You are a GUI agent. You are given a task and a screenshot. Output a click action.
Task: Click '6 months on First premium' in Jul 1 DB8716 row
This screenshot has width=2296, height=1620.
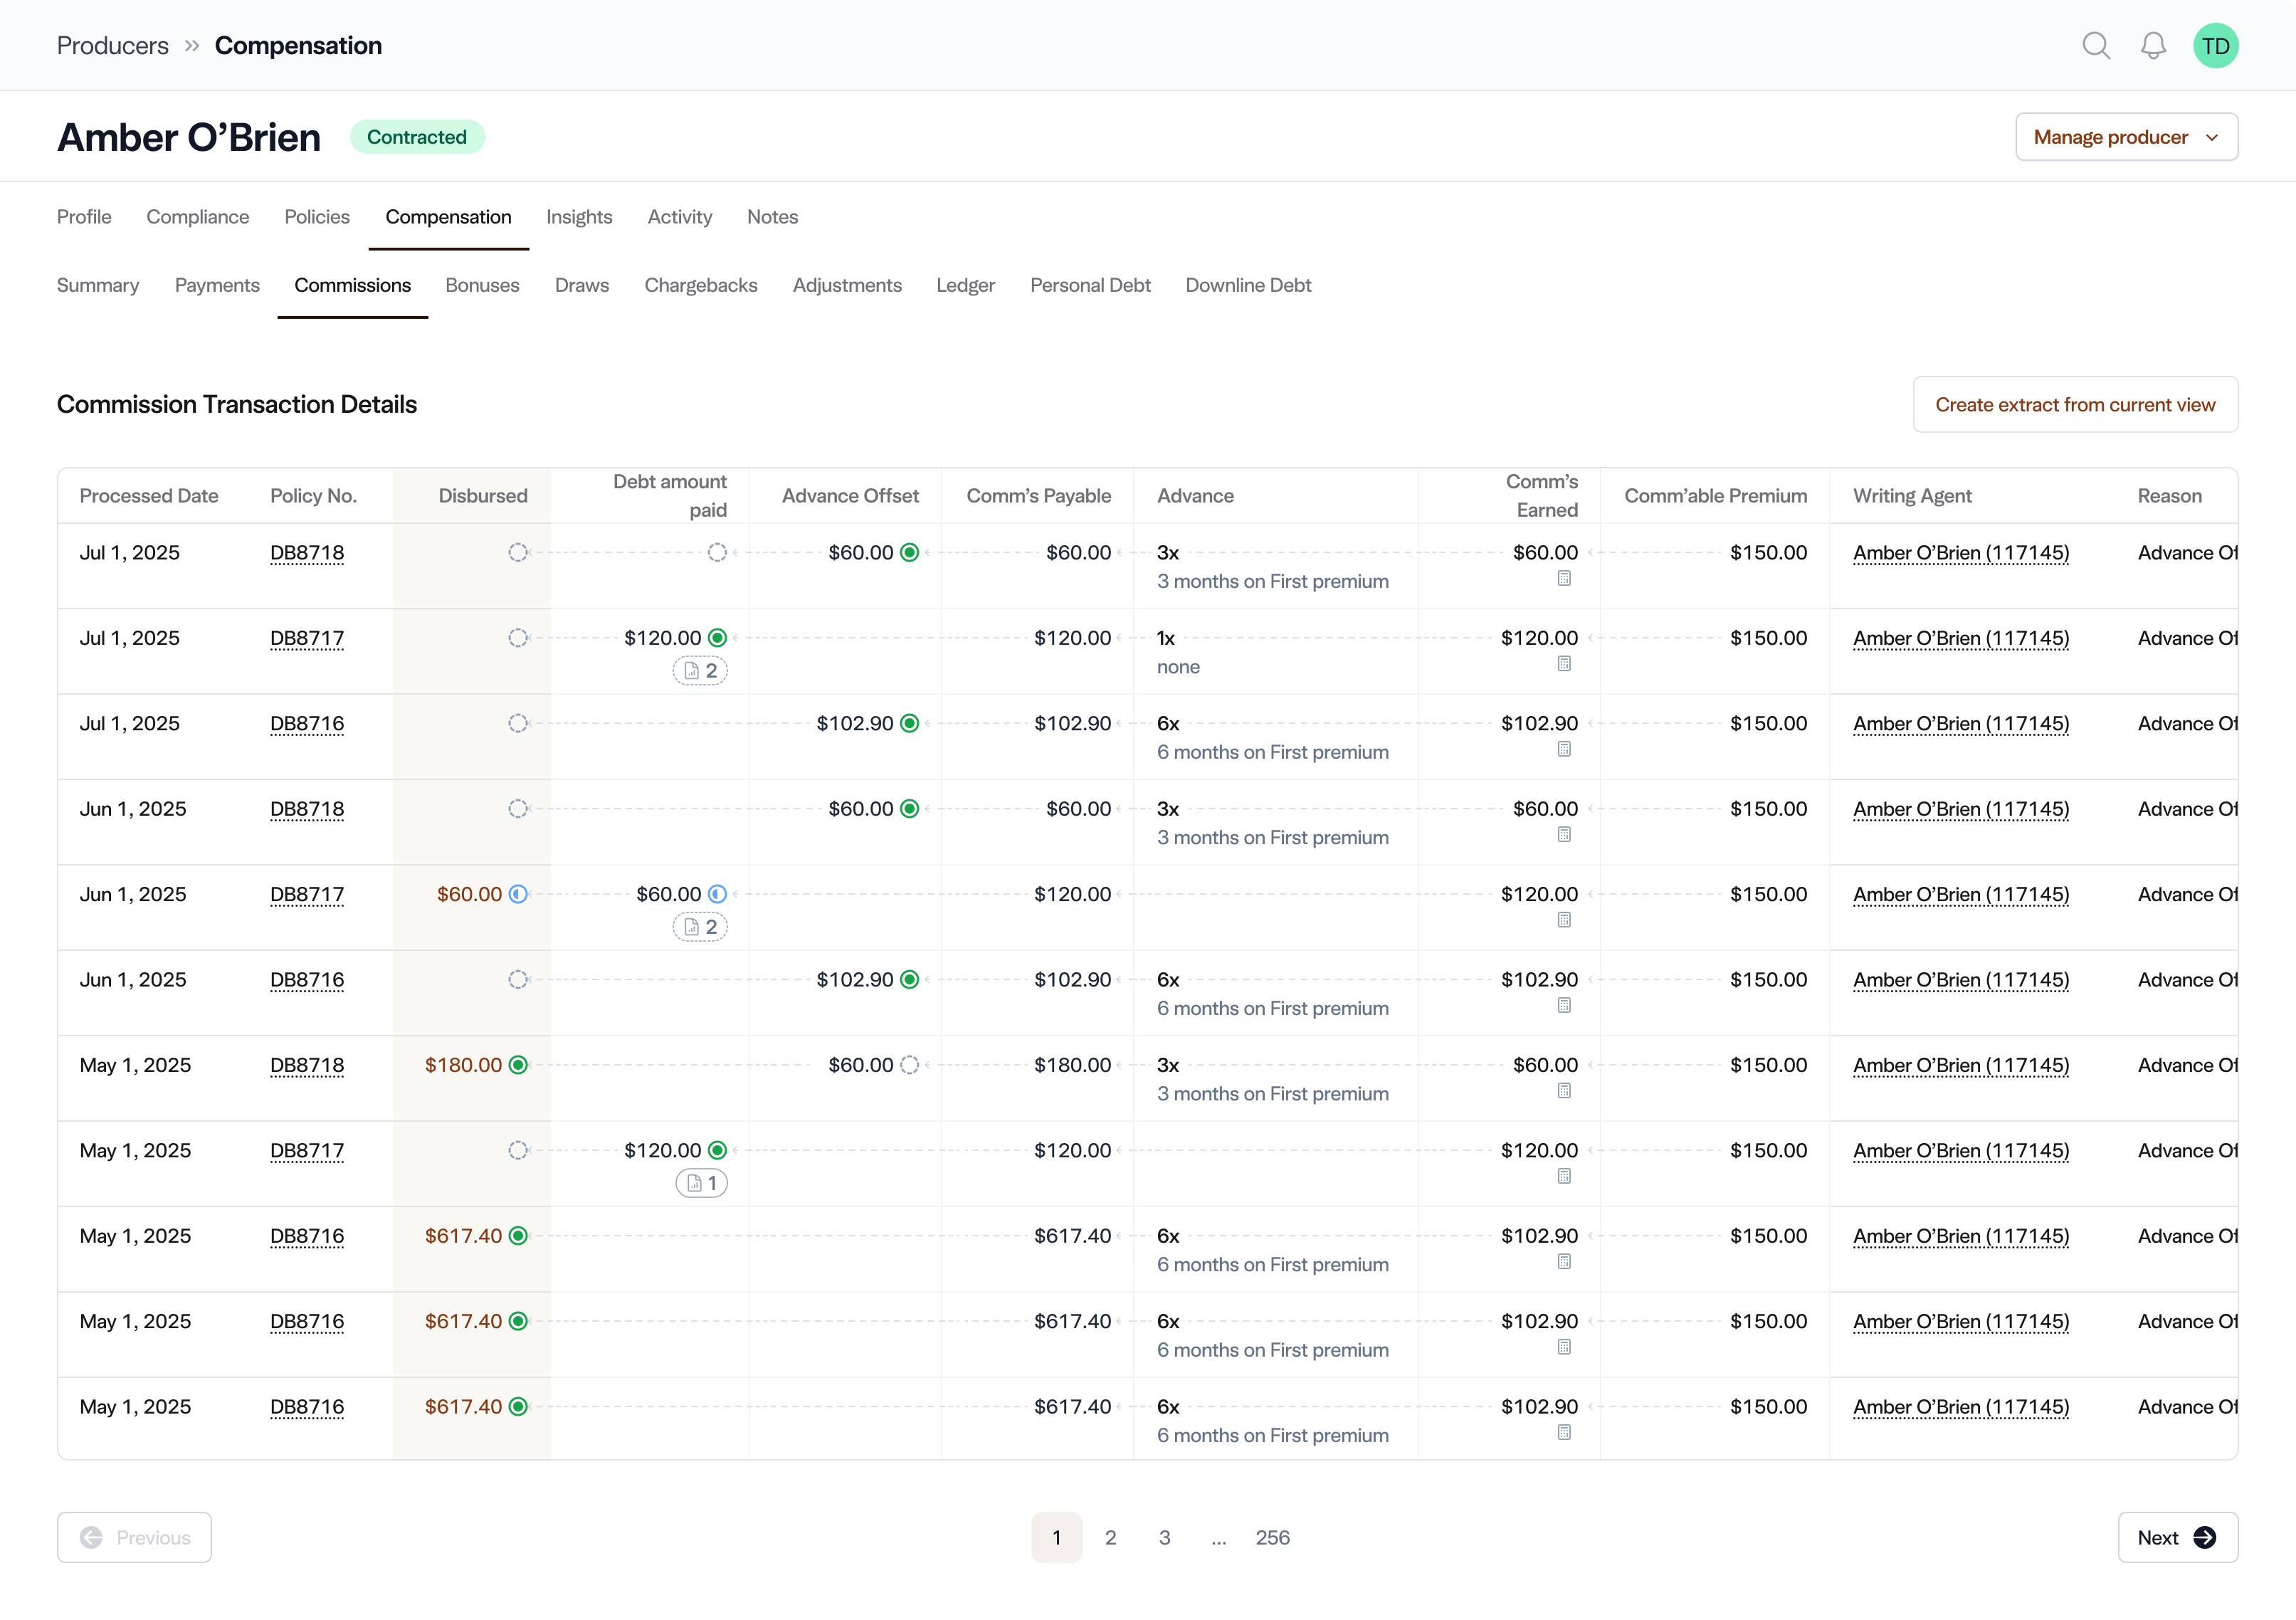1272,753
